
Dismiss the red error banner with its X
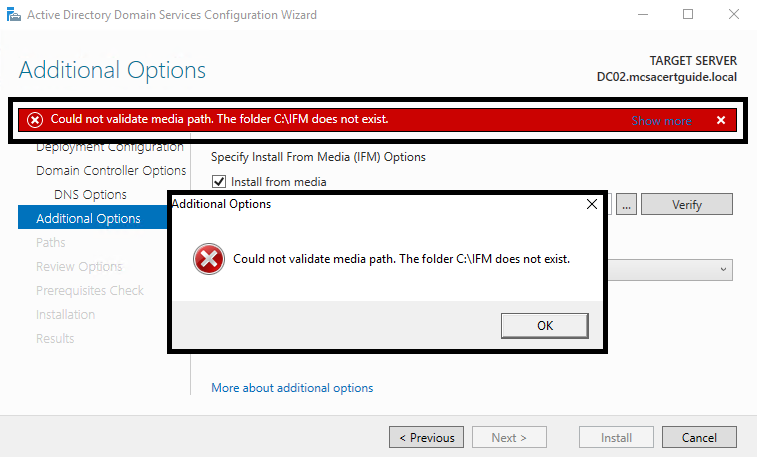pos(721,120)
